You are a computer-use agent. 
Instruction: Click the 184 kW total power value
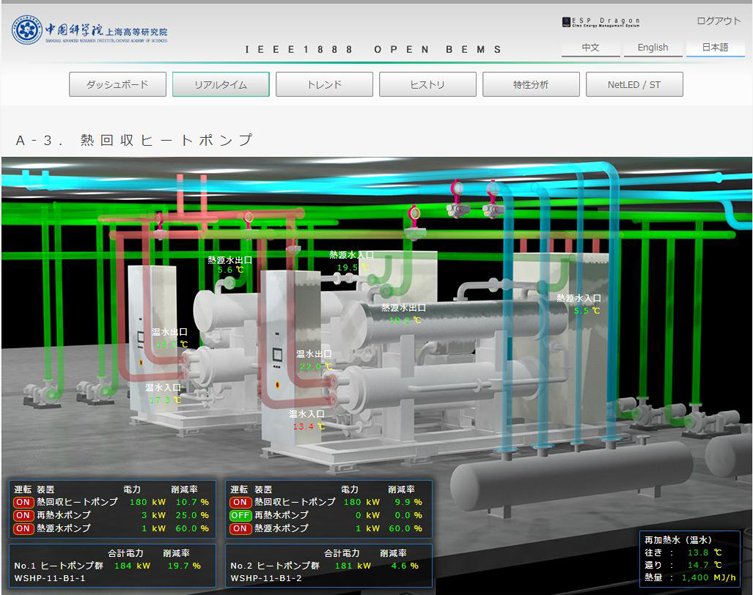[x=133, y=566]
